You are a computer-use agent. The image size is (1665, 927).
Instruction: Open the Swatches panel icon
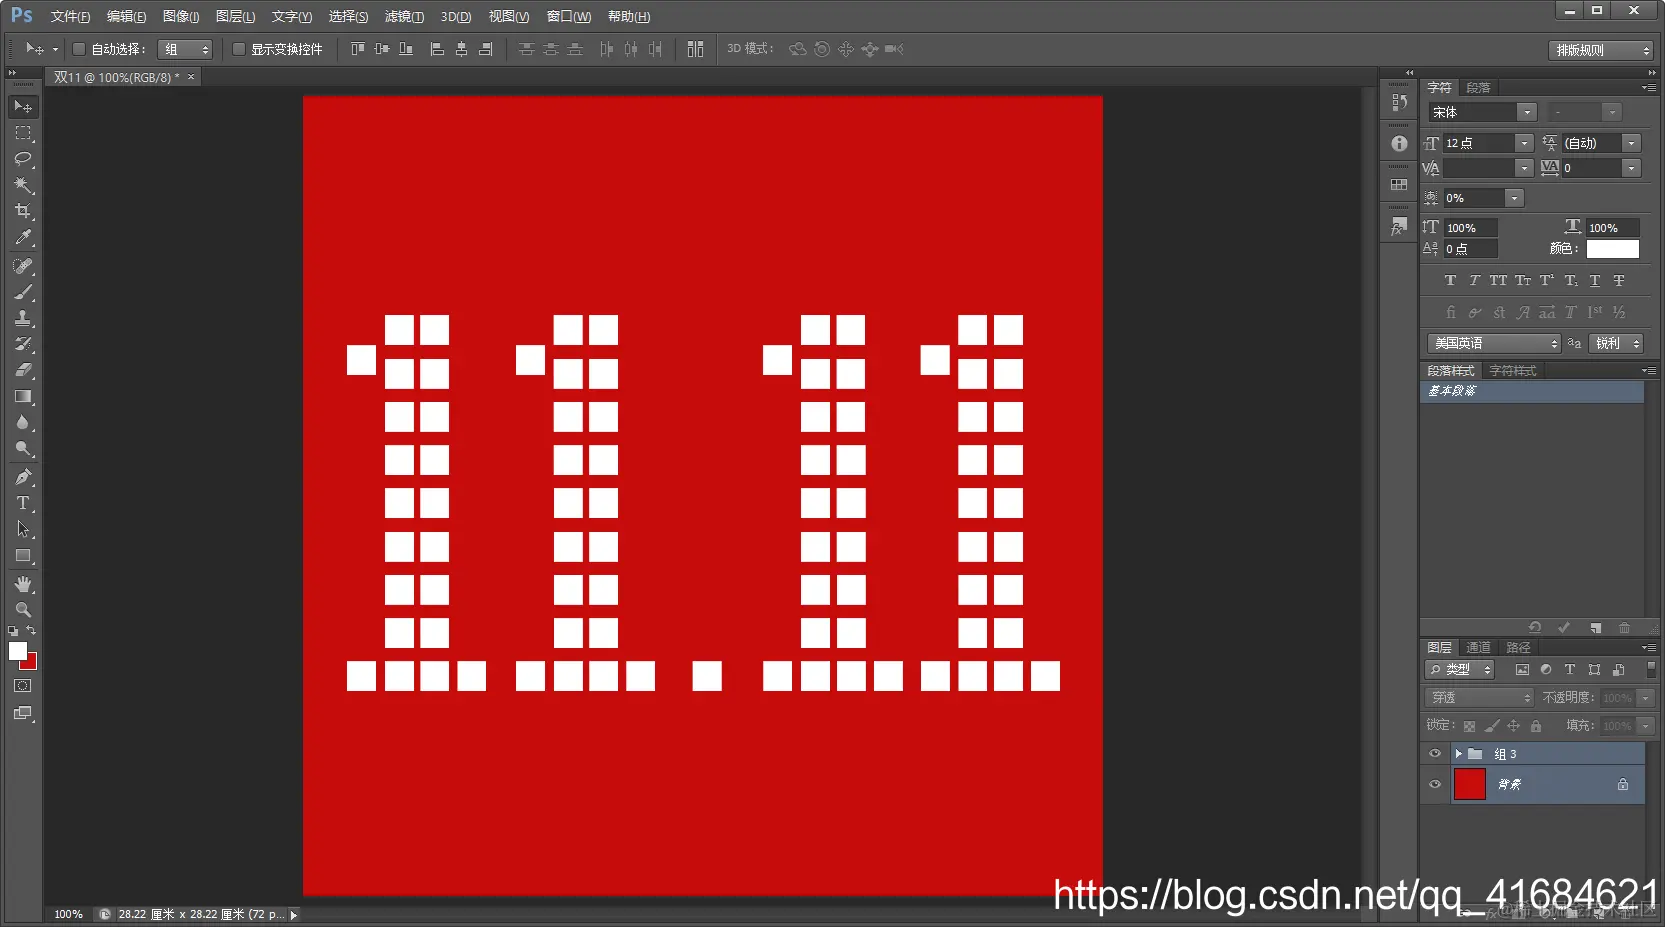1399,185
